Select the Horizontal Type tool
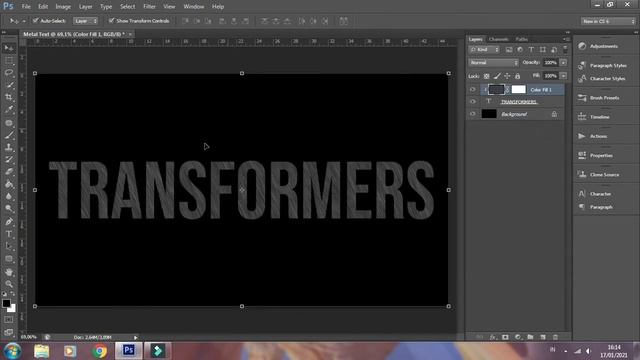This screenshot has height=360, width=640. 9,234
